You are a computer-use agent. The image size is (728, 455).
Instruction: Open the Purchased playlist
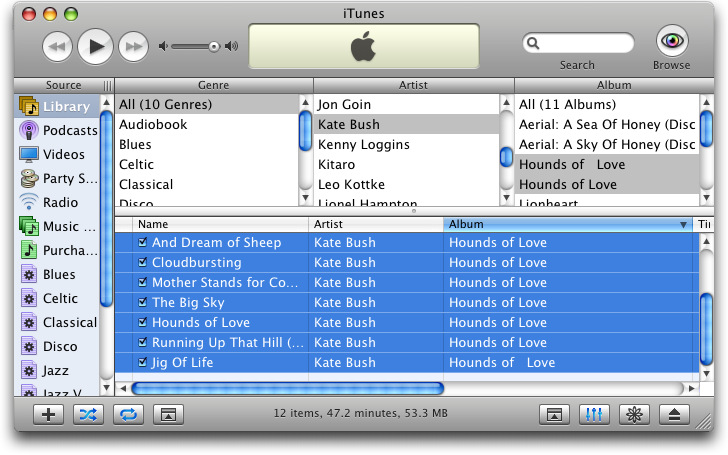tap(57, 251)
